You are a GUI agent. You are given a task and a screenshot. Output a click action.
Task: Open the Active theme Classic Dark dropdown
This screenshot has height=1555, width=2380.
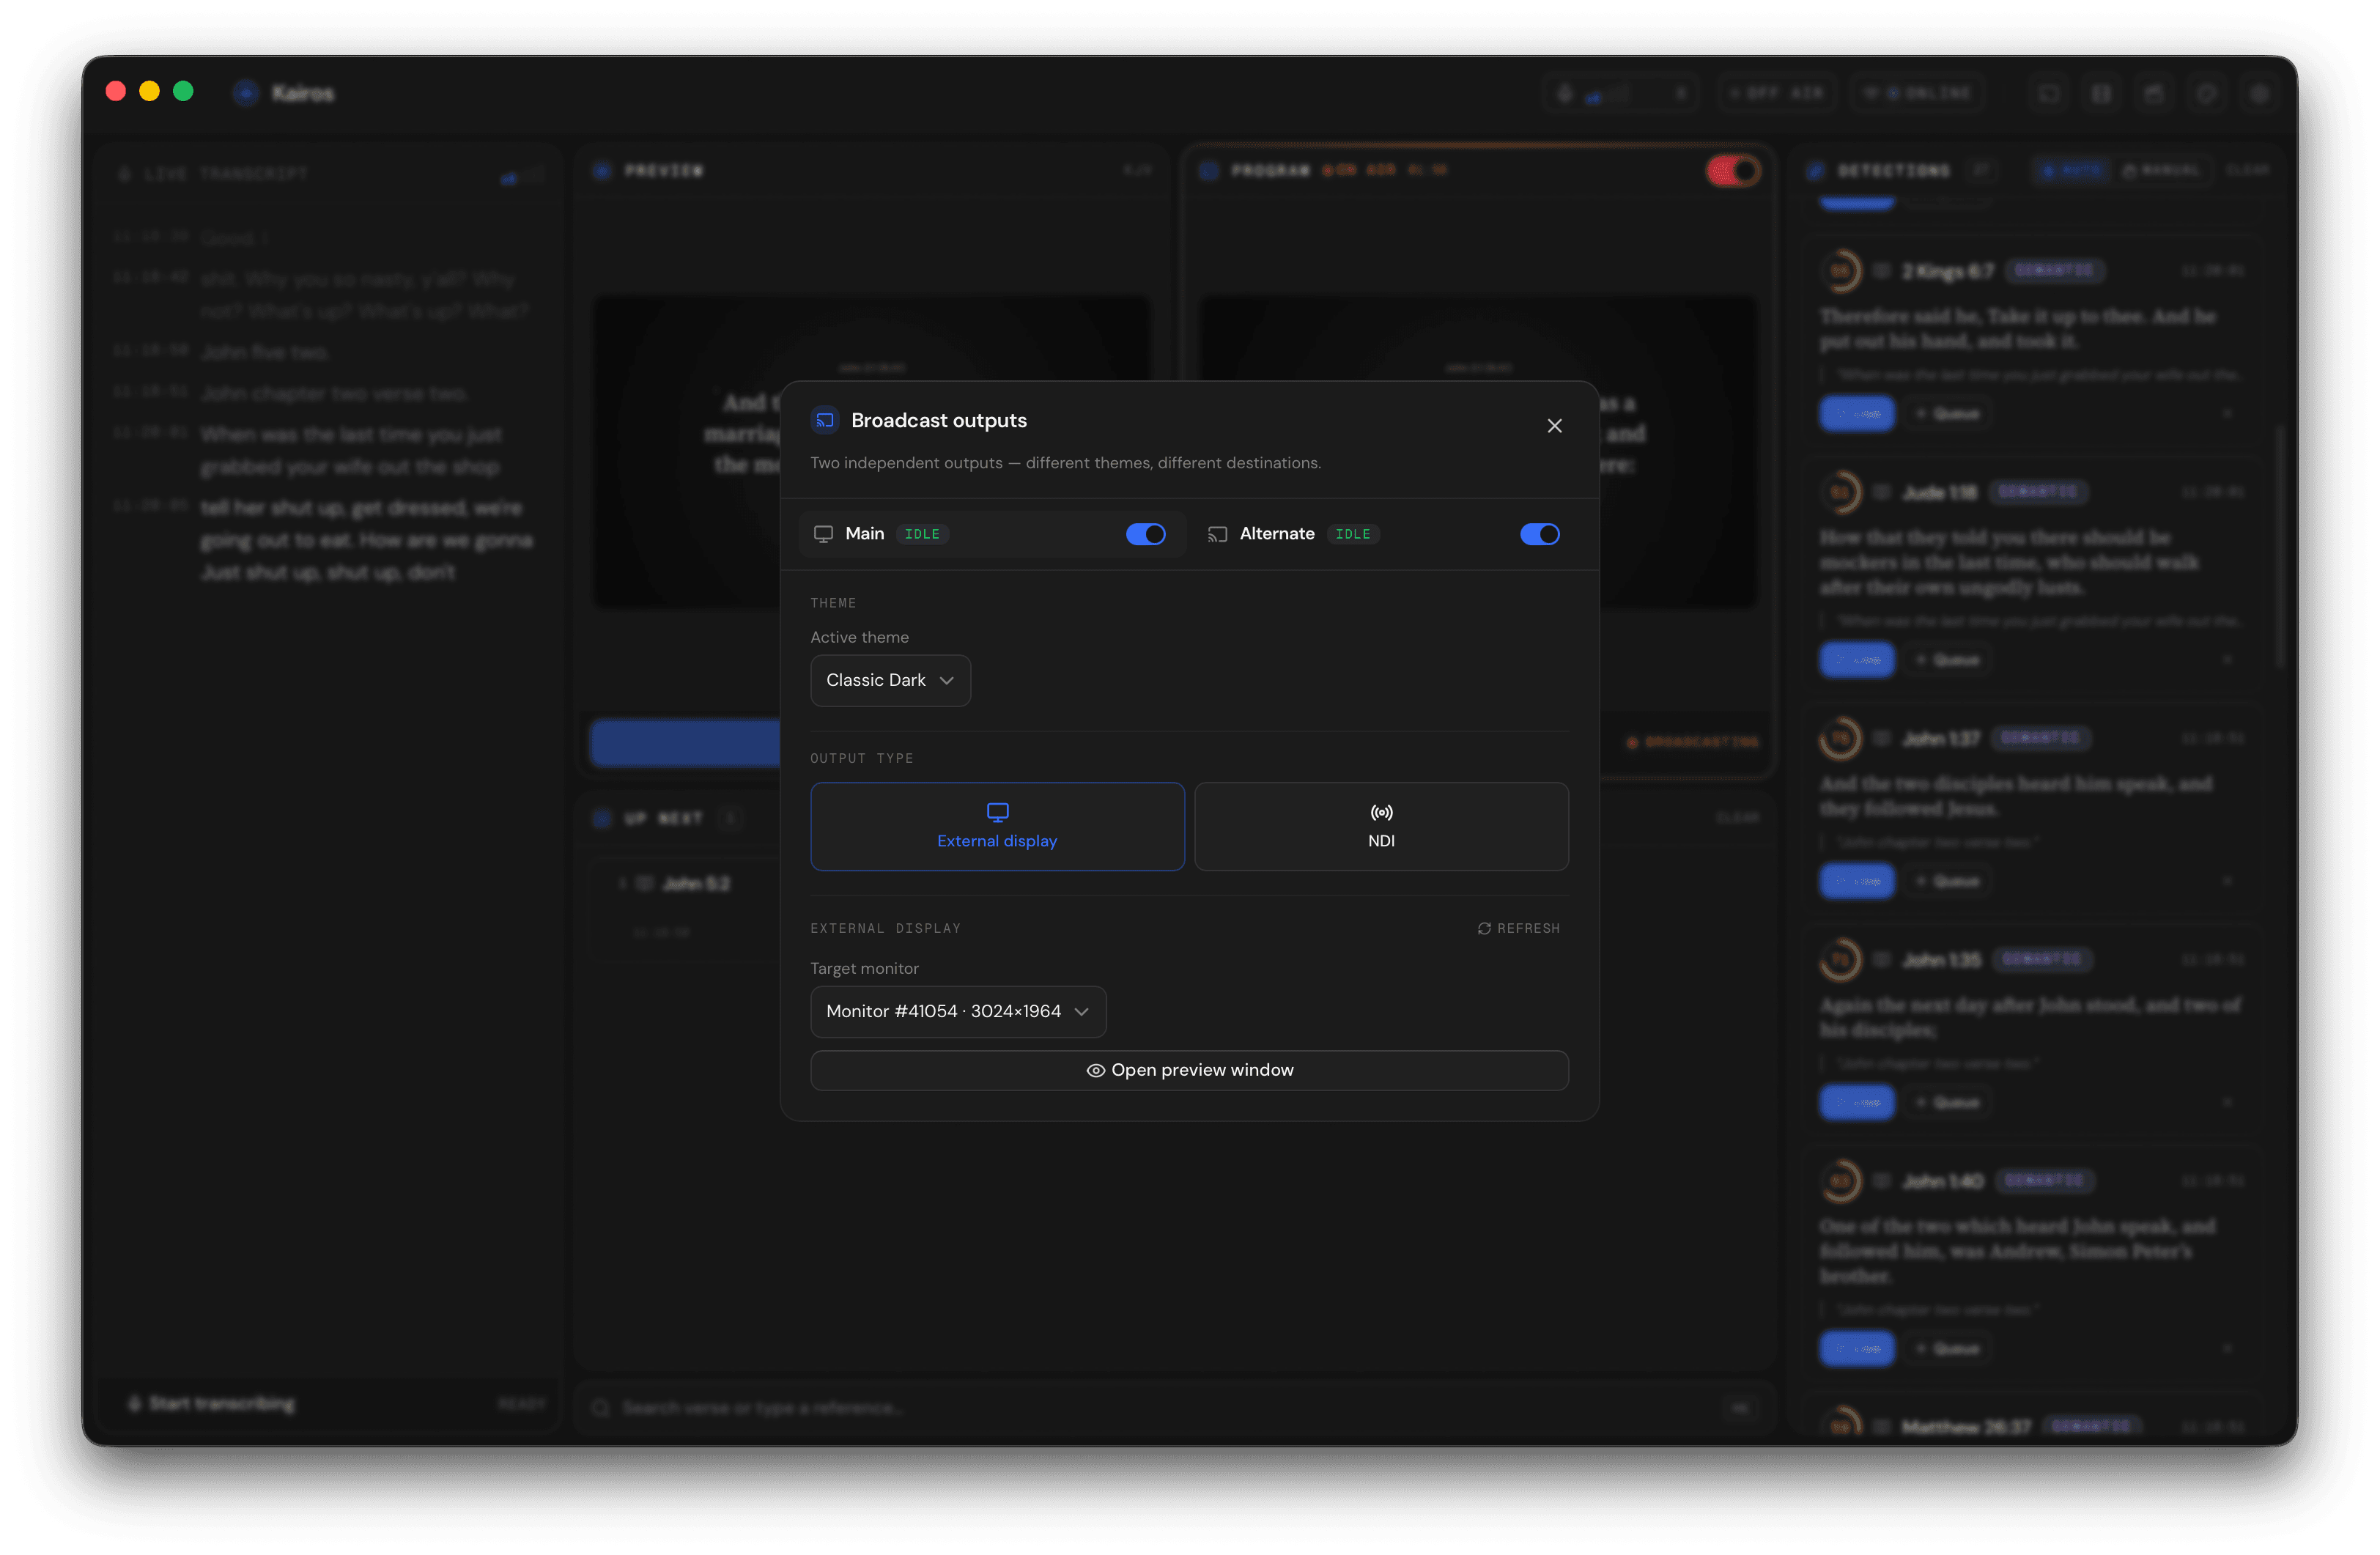click(x=890, y=680)
